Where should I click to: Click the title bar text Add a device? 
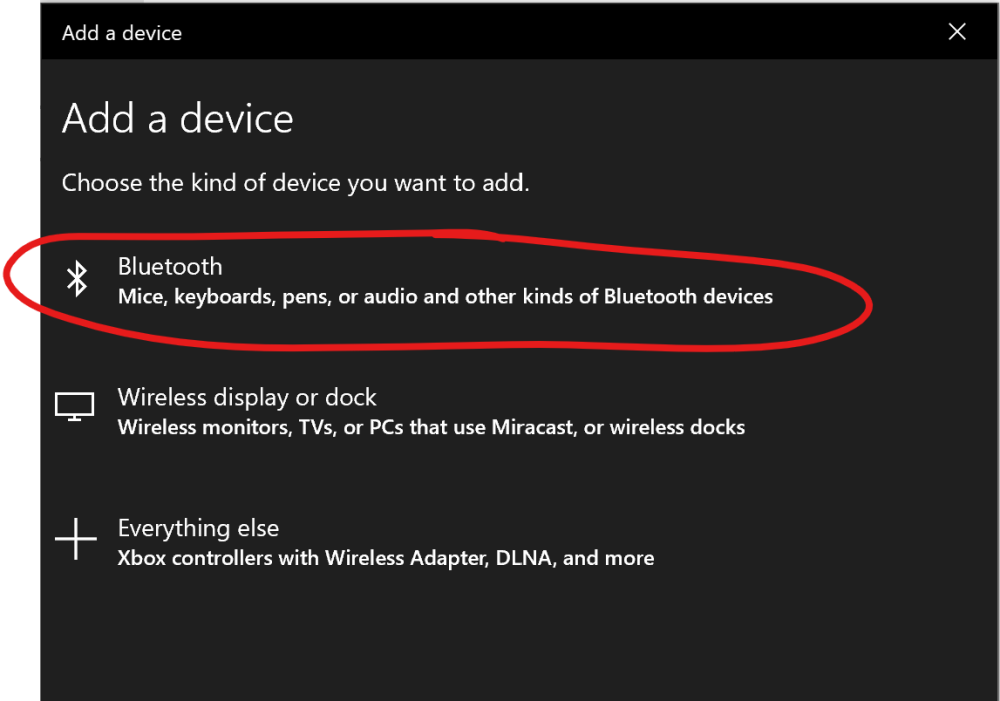tap(122, 33)
